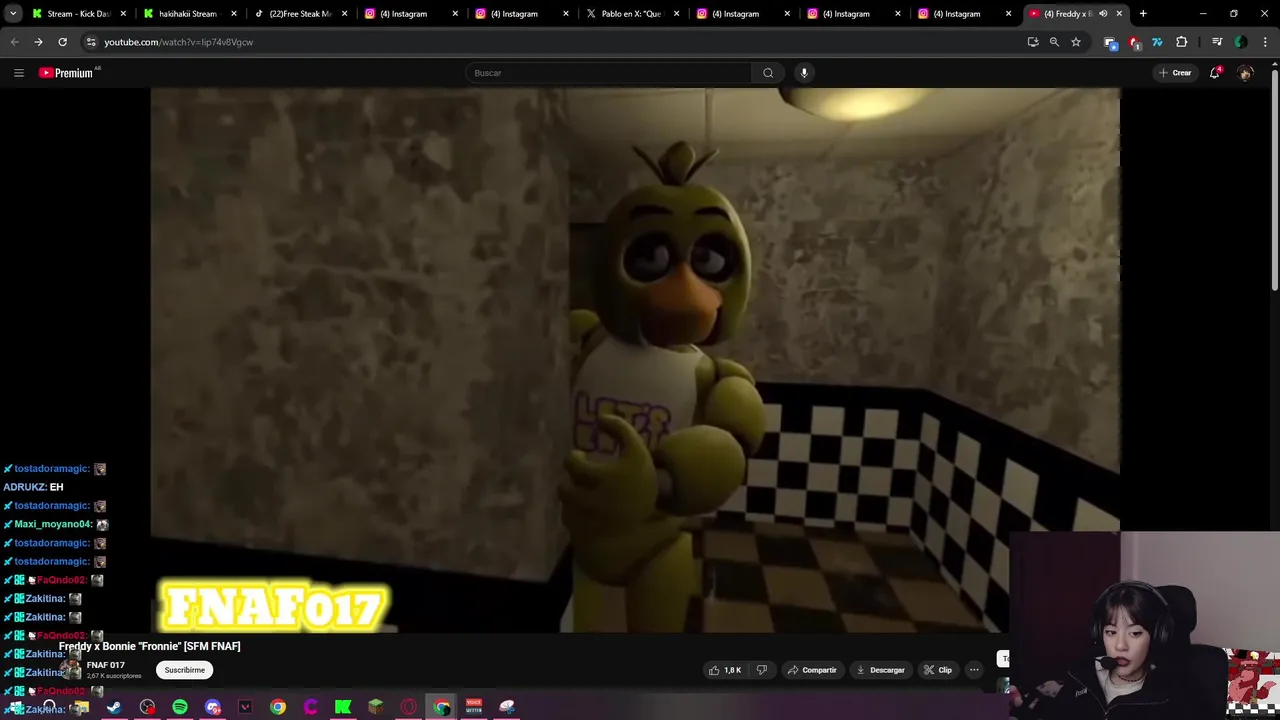Like the video showing 1,8 K
The height and width of the screenshot is (720, 1280).
click(x=725, y=670)
